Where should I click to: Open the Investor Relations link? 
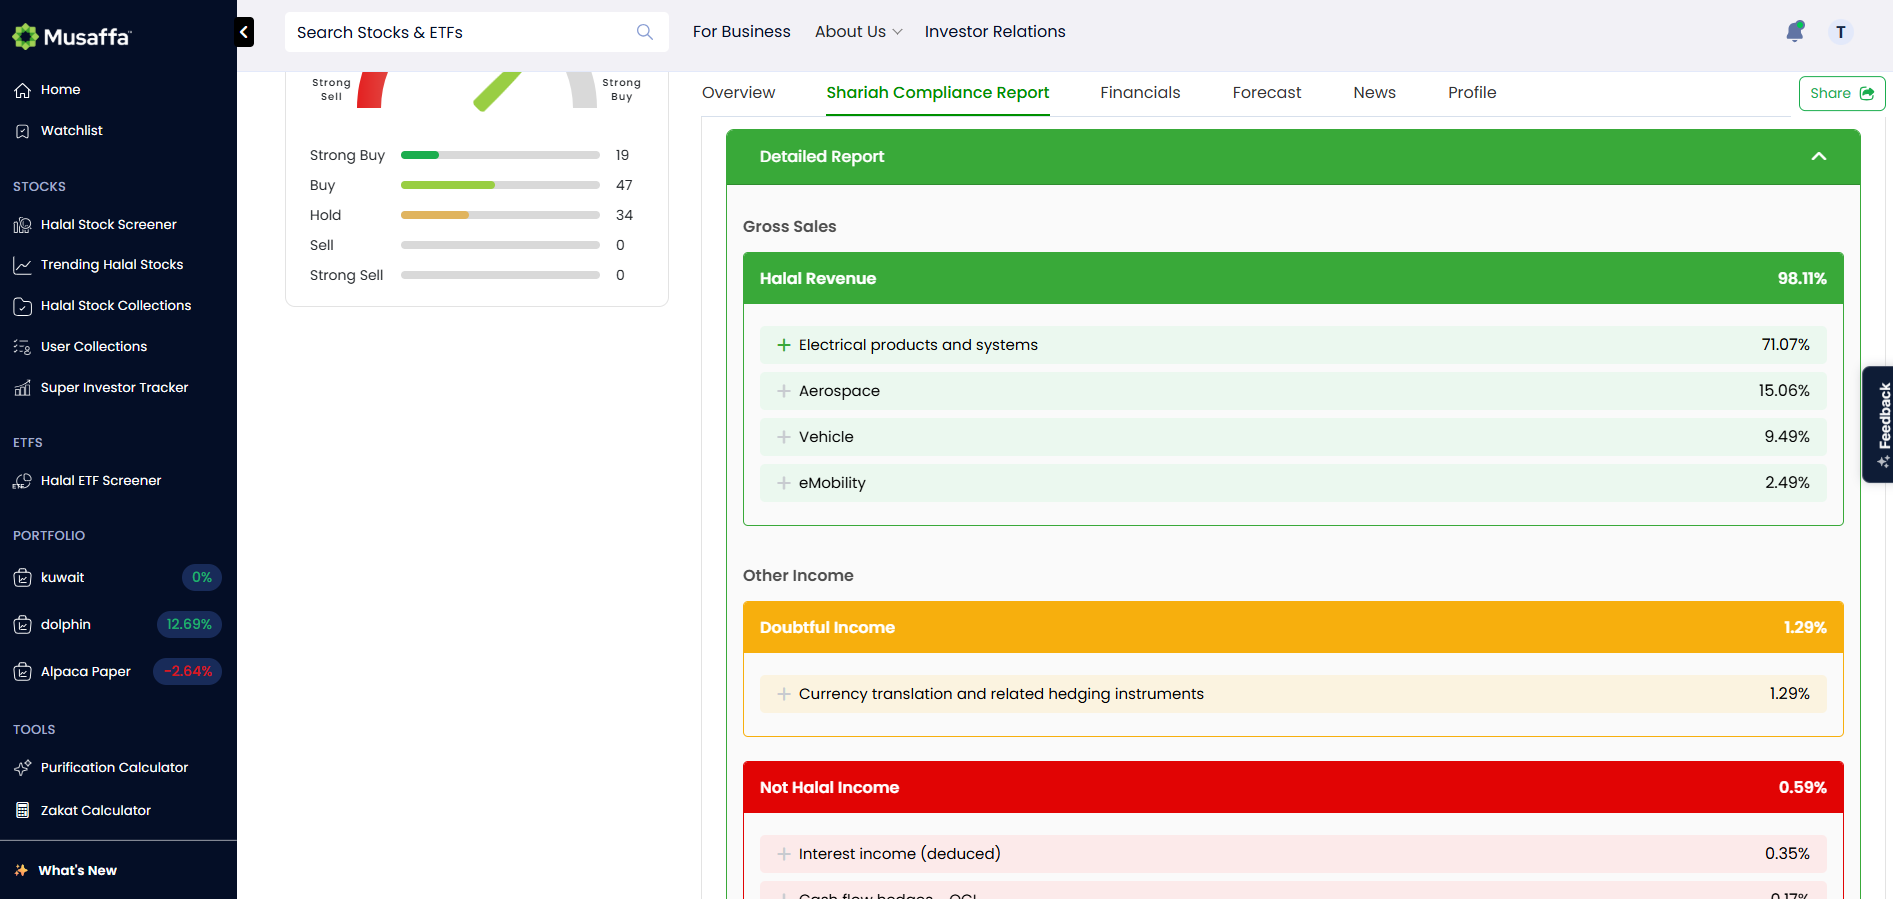pos(995,32)
